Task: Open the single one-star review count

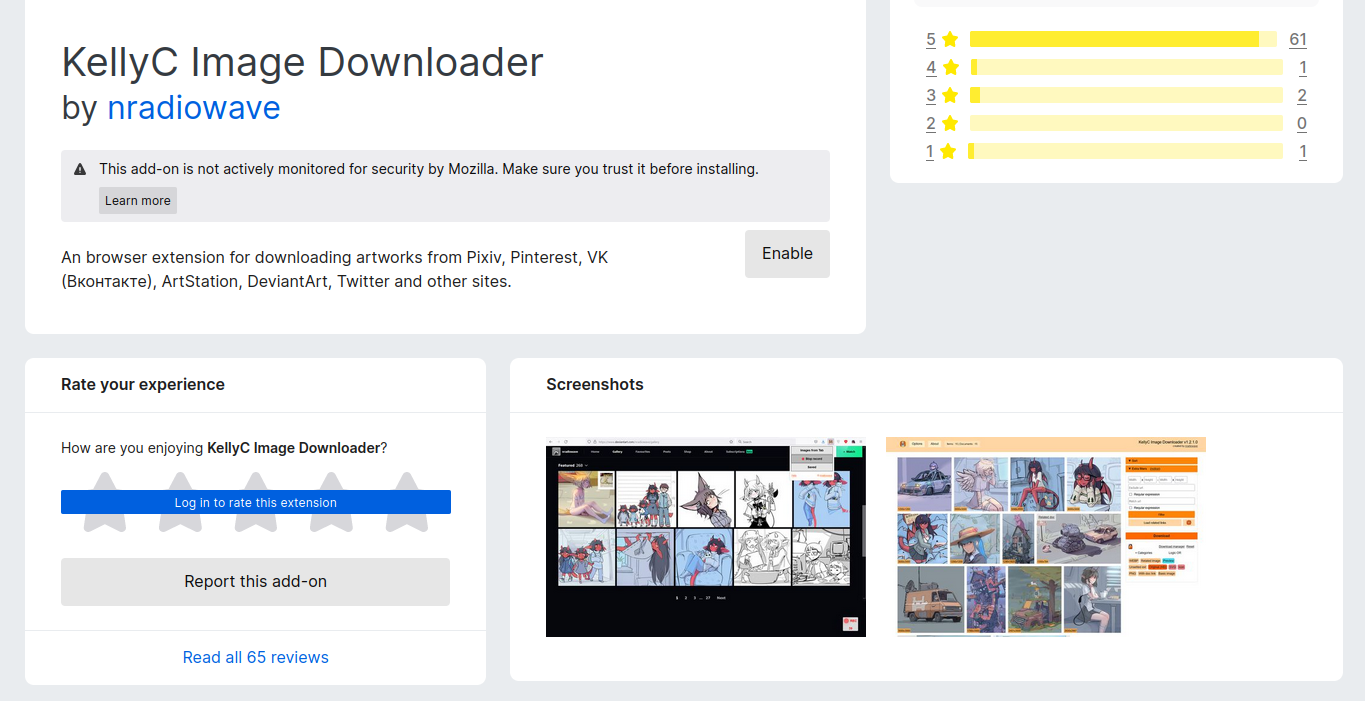Action: (1303, 152)
